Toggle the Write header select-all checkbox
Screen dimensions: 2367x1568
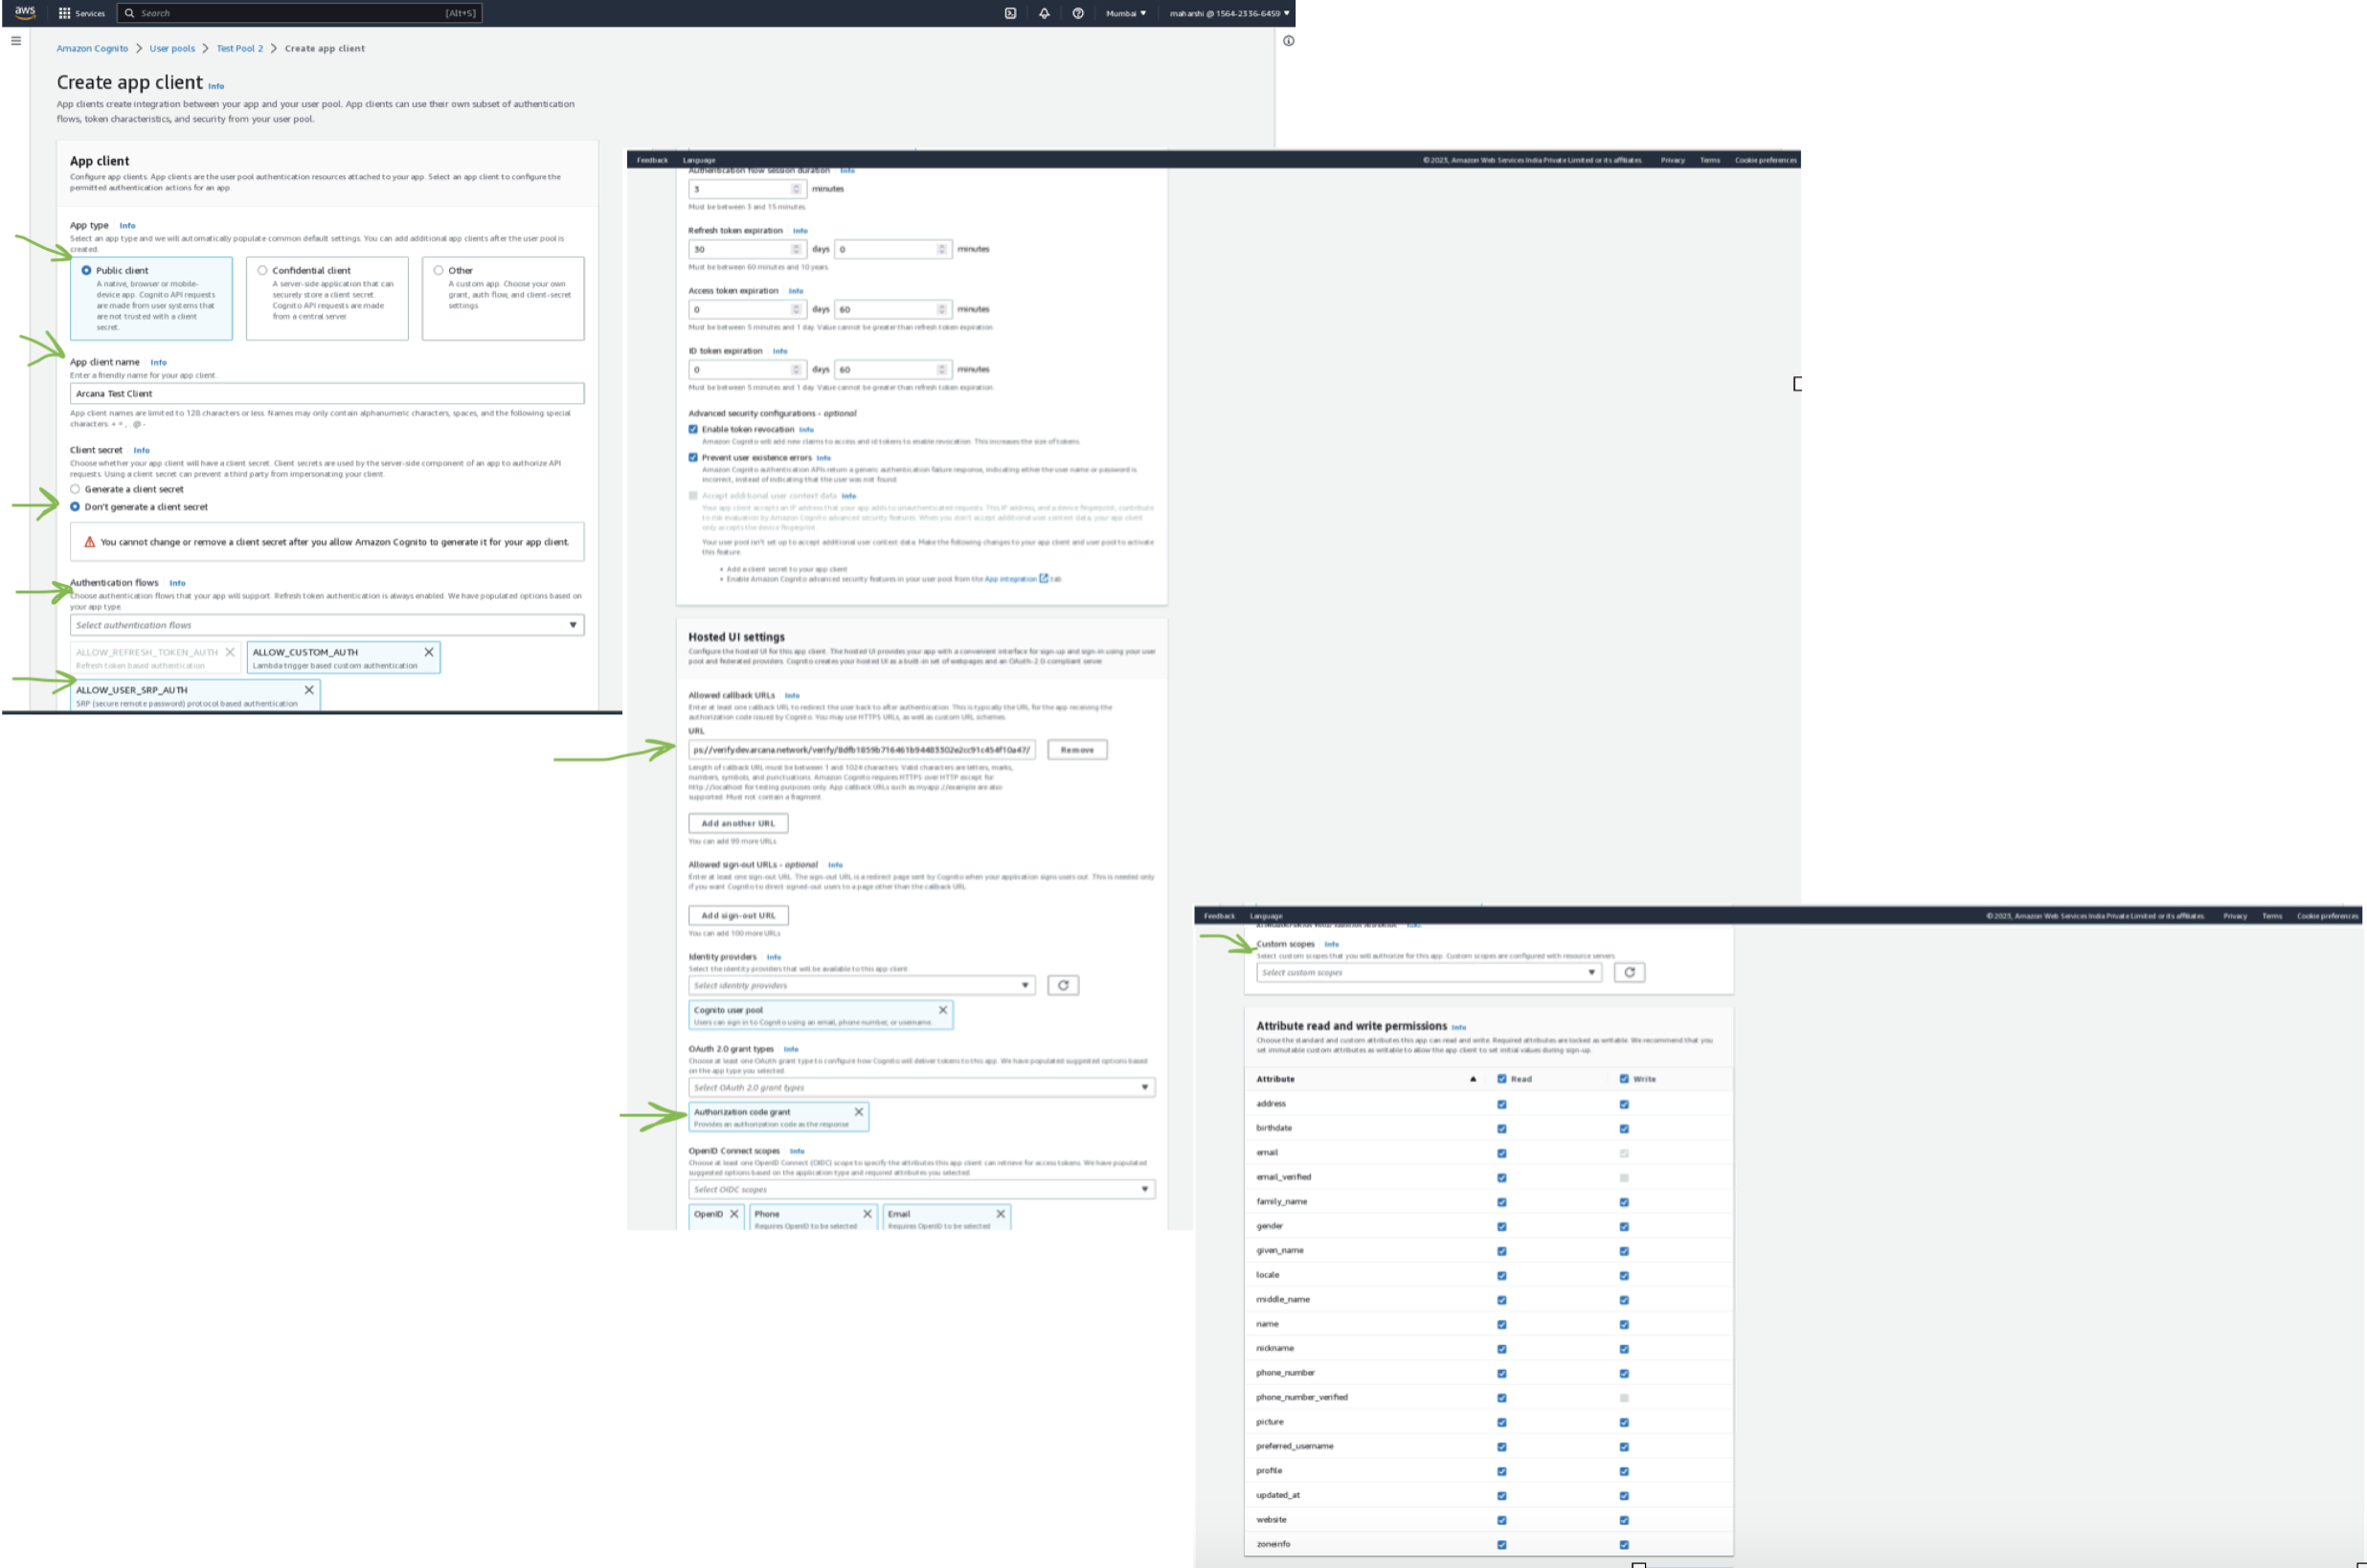(x=1624, y=1079)
